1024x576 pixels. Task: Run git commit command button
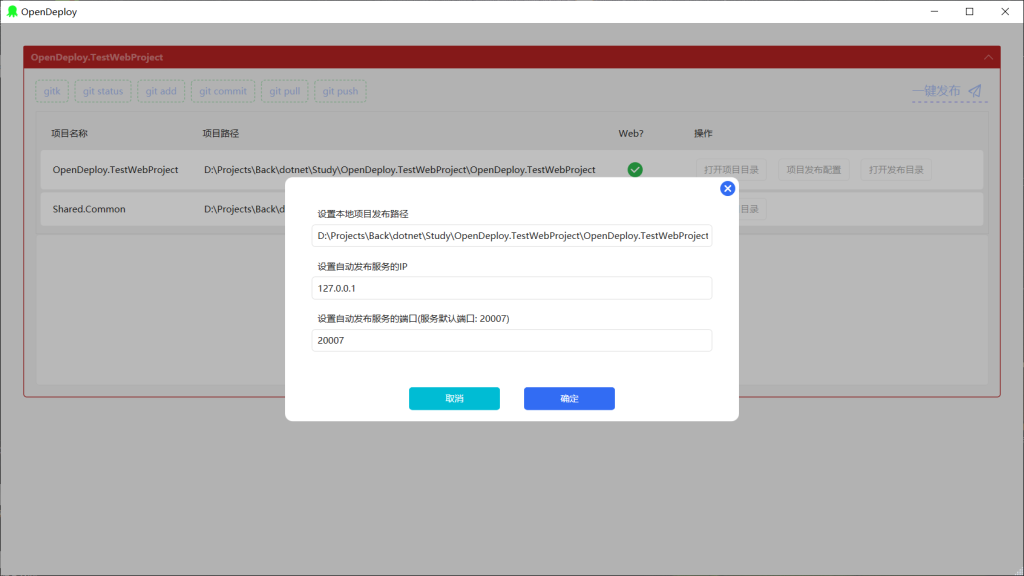click(x=223, y=91)
